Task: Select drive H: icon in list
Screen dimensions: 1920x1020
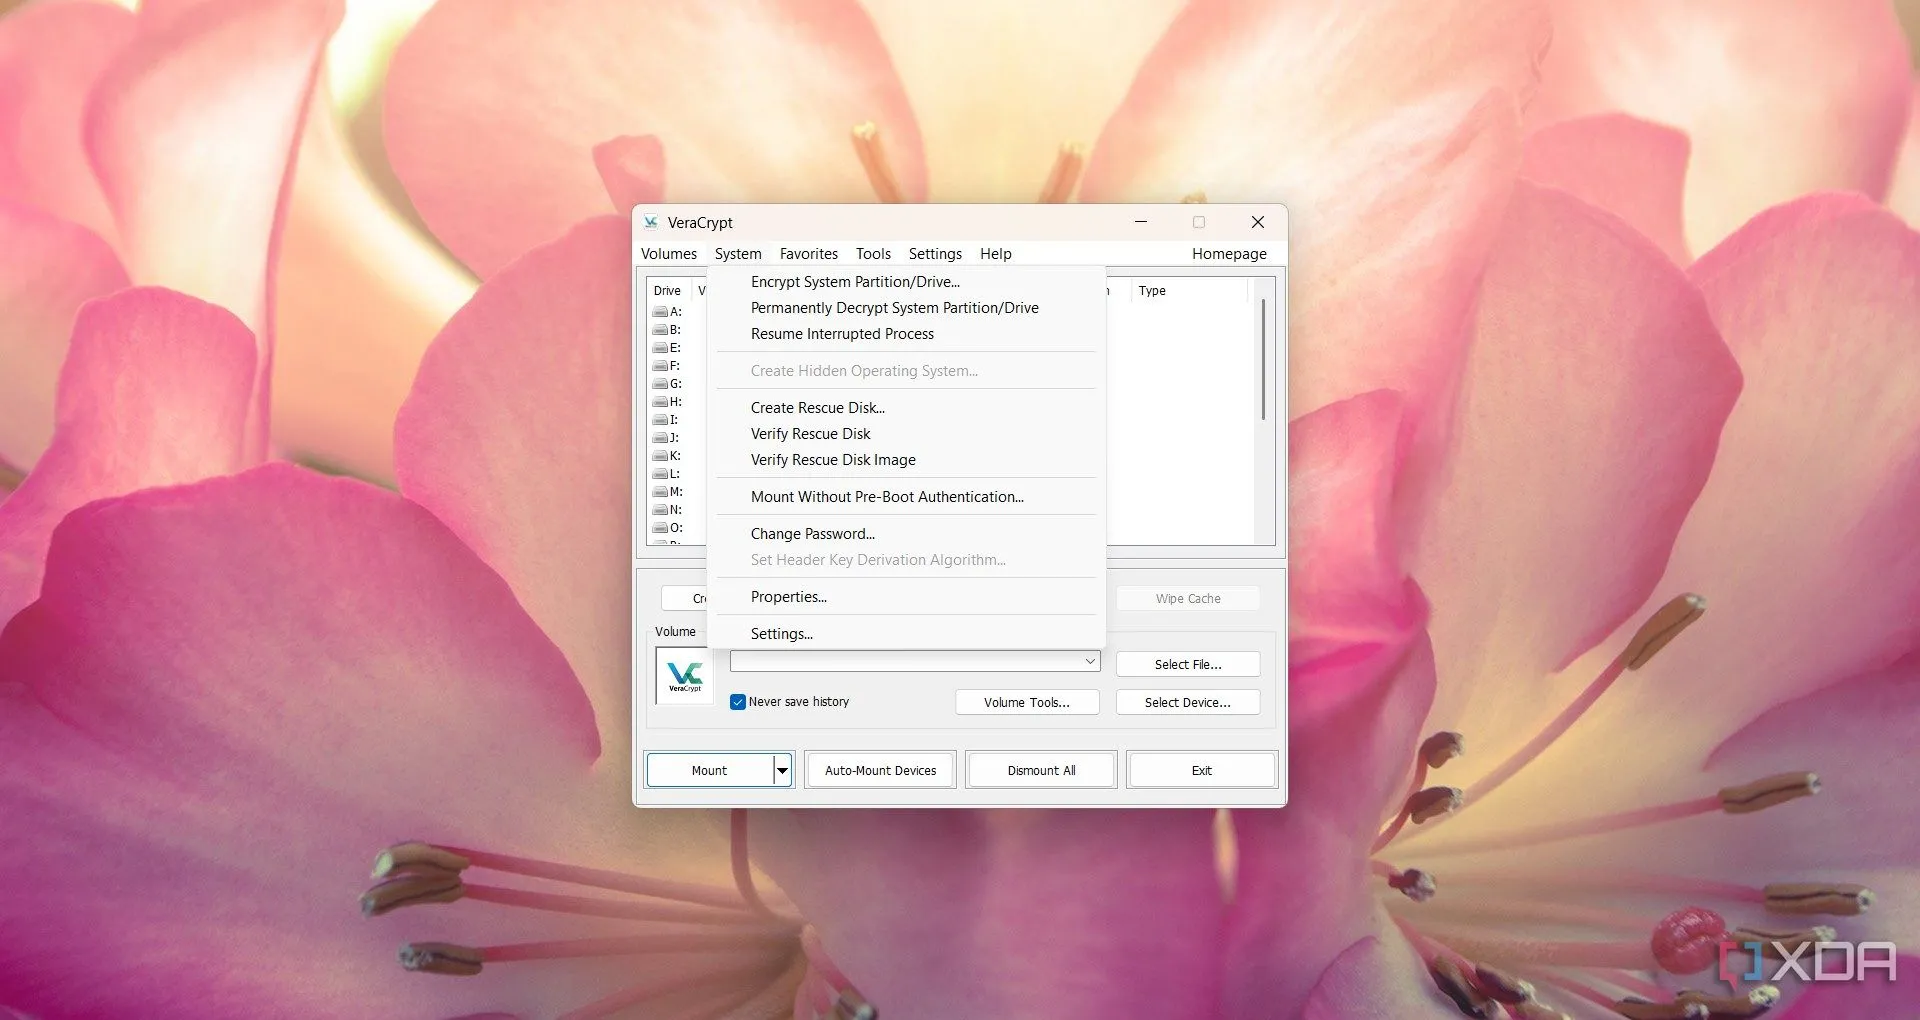Action: [x=660, y=402]
